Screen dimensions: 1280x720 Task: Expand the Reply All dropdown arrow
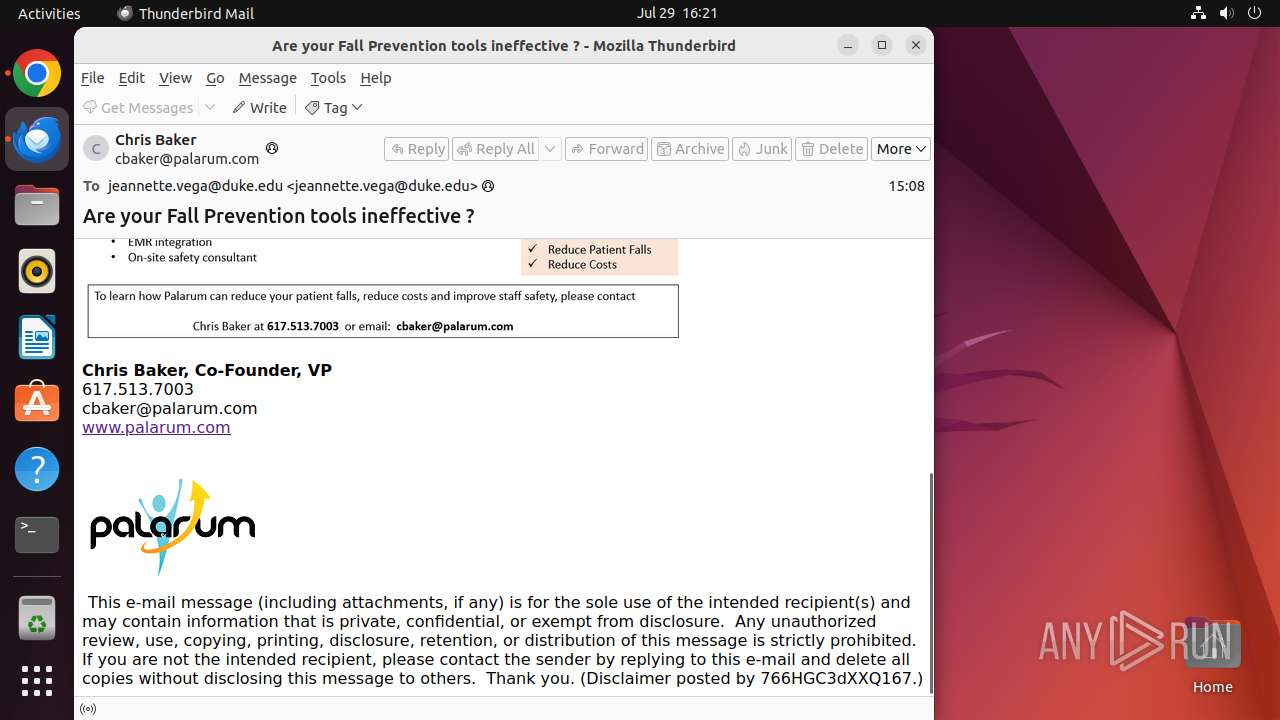click(x=550, y=149)
